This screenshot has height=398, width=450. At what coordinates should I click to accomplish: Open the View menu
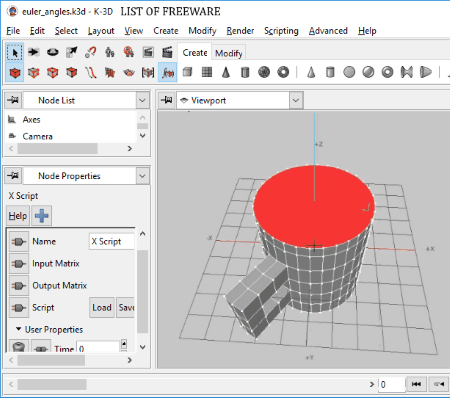click(134, 31)
